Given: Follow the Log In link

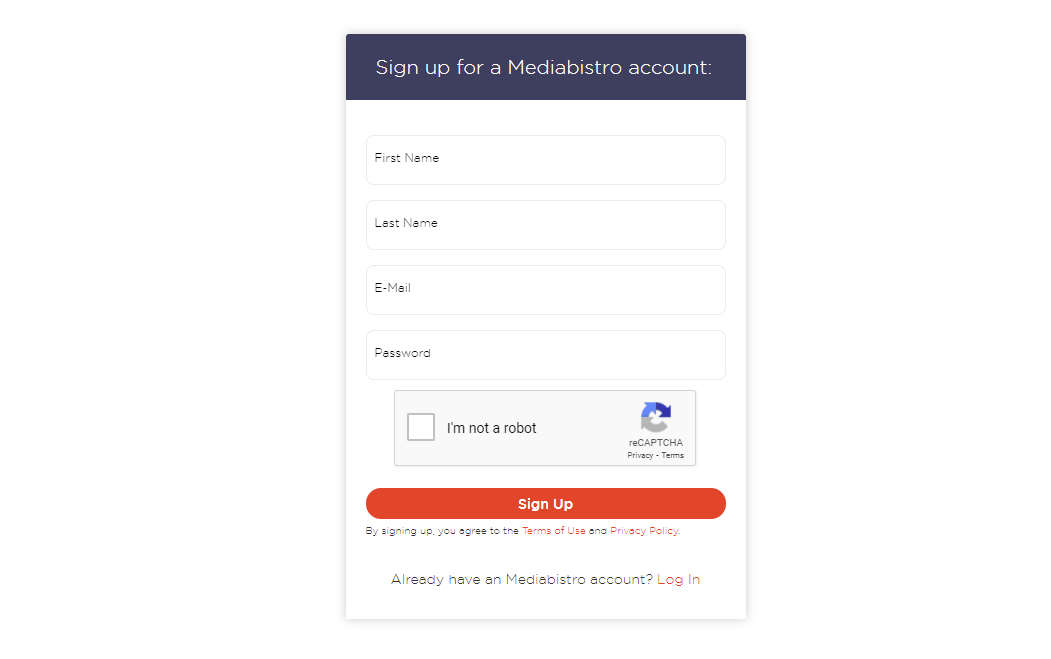Looking at the screenshot, I should pyautogui.click(x=678, y=579).
